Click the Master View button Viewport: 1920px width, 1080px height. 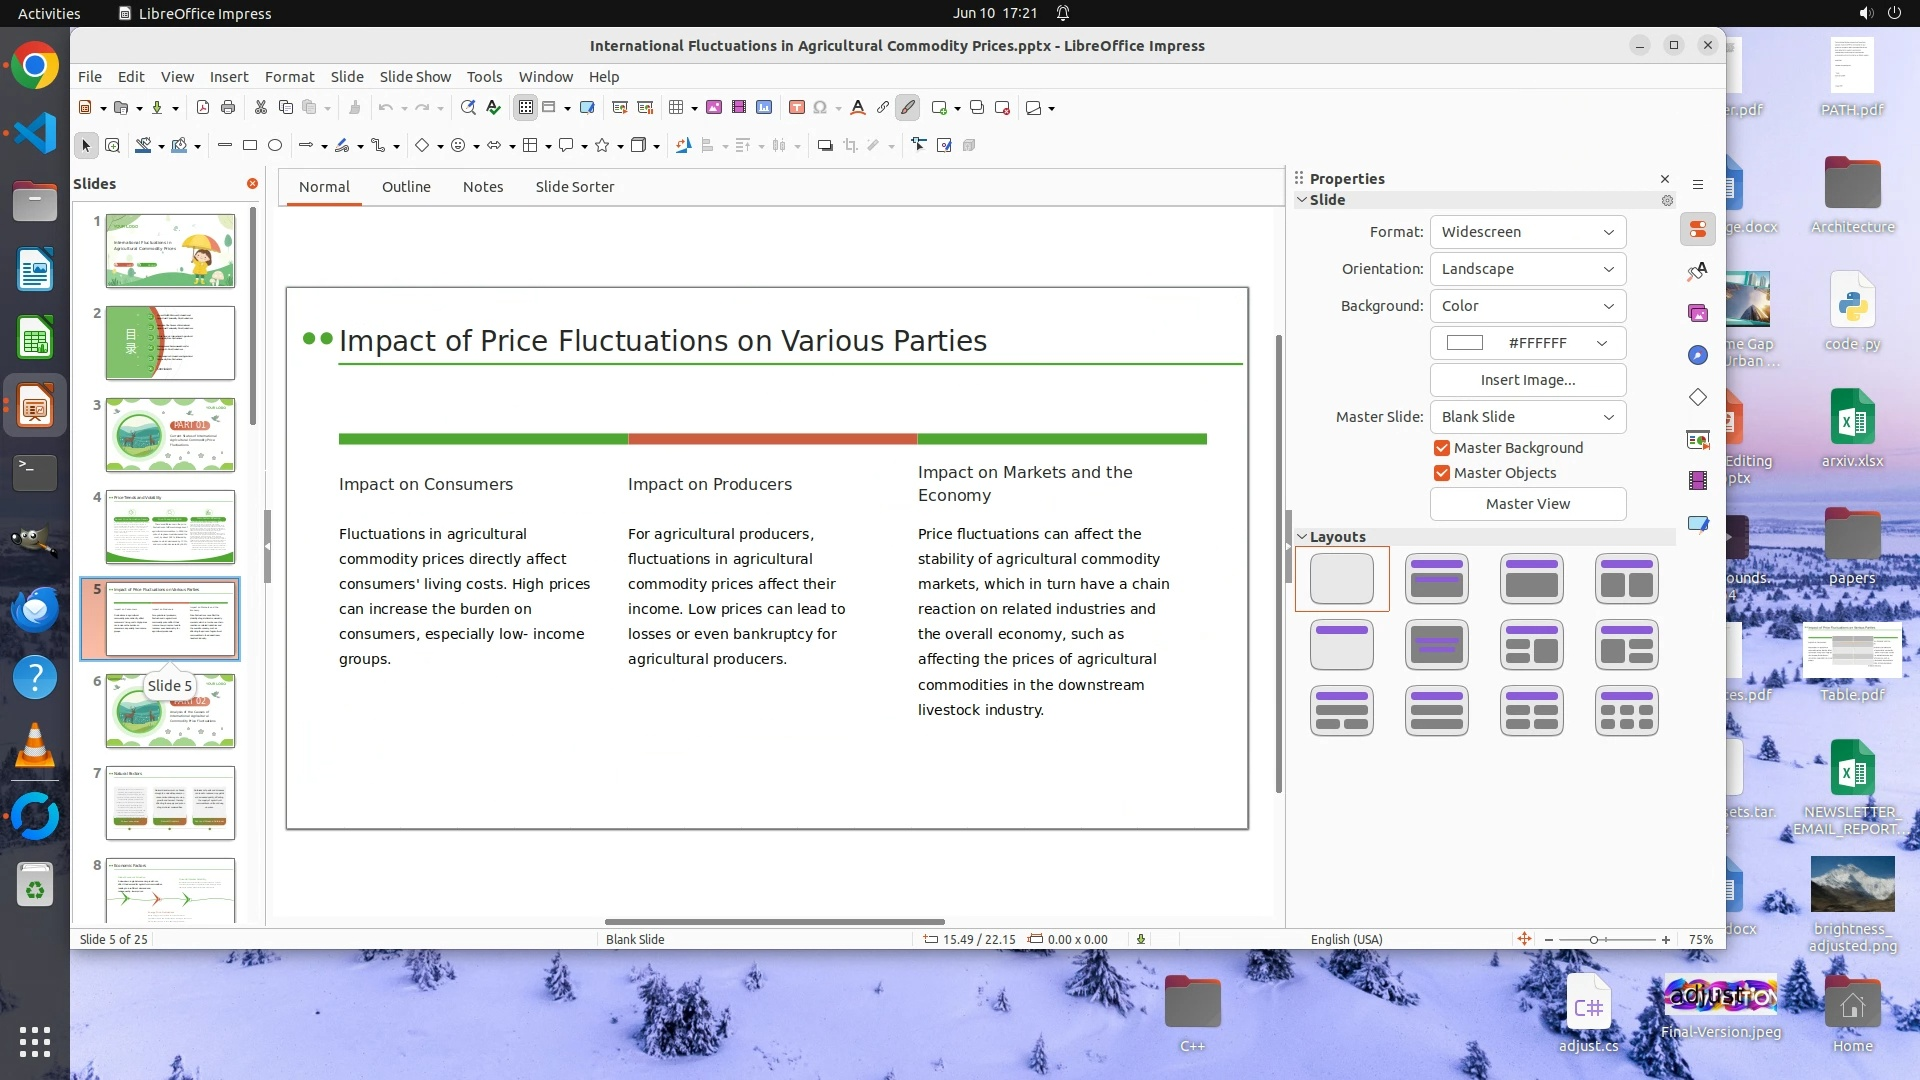pyautogui.click(x=1527, y=504)
